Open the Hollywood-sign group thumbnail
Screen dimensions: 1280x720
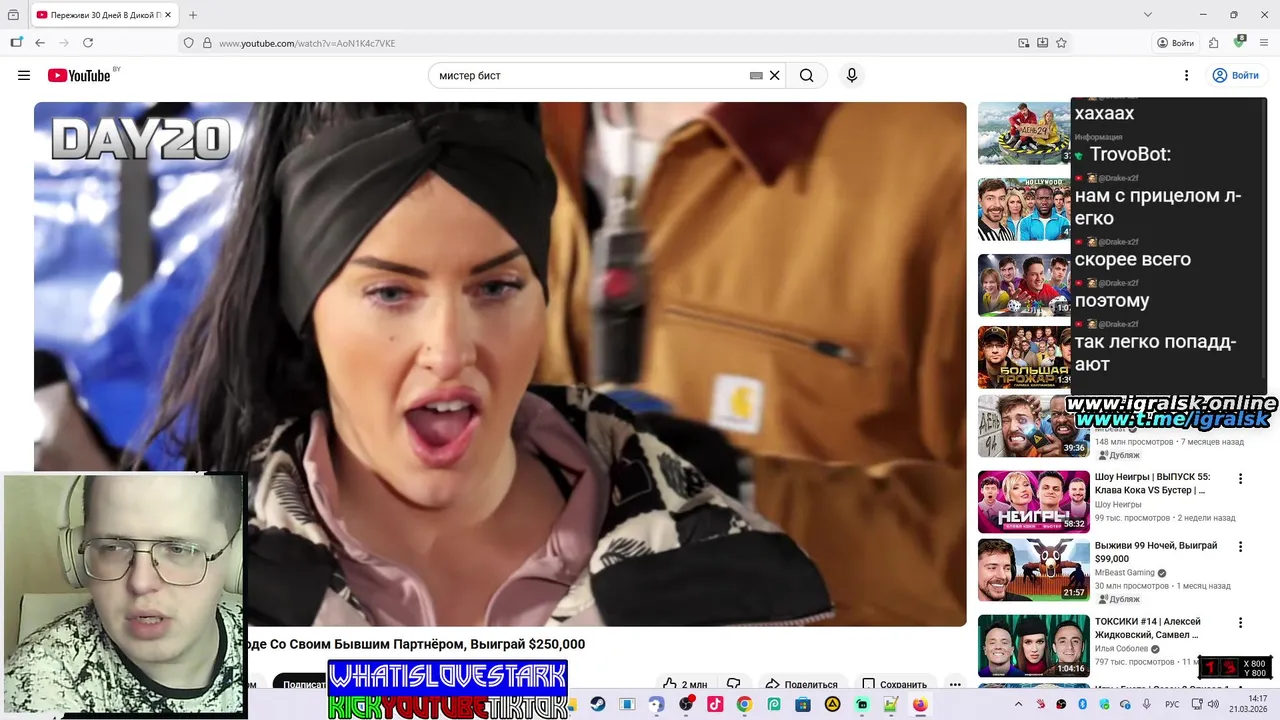pos(1024,209)
